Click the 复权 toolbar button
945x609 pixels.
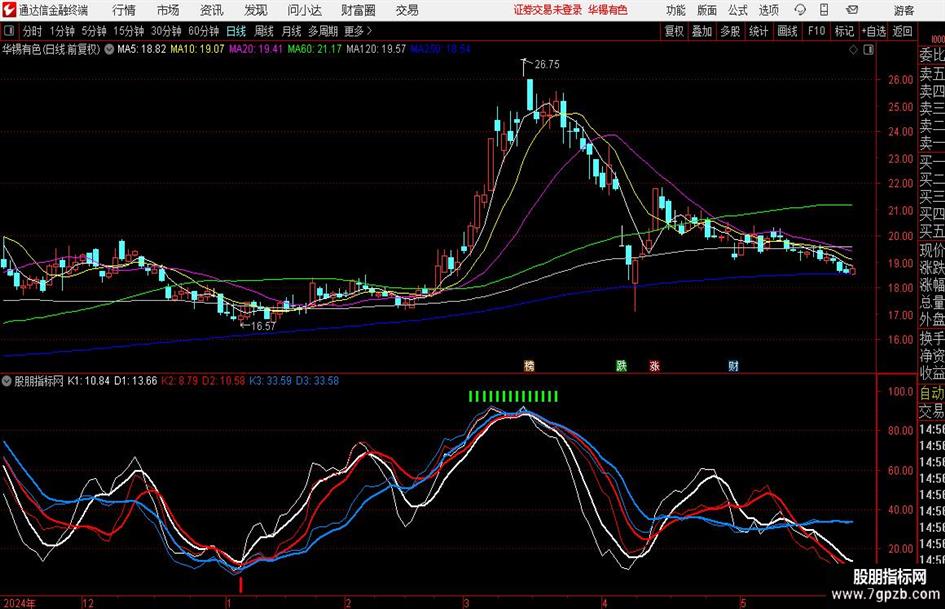[x=674, y=31]
